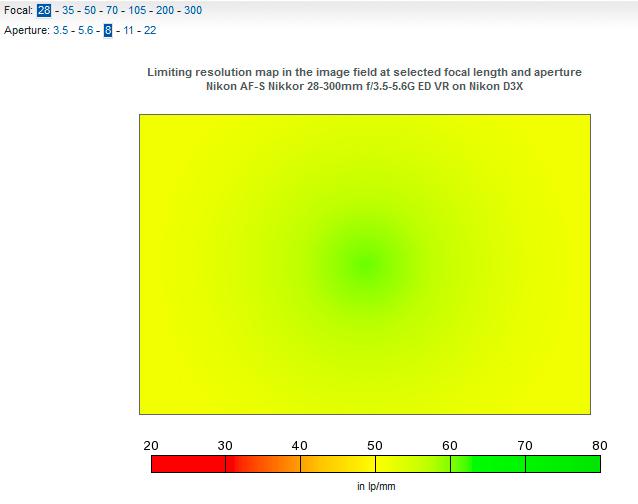
Task: Click the green center of resolution map
Action: pyautogui.click(x=365, y=264)
